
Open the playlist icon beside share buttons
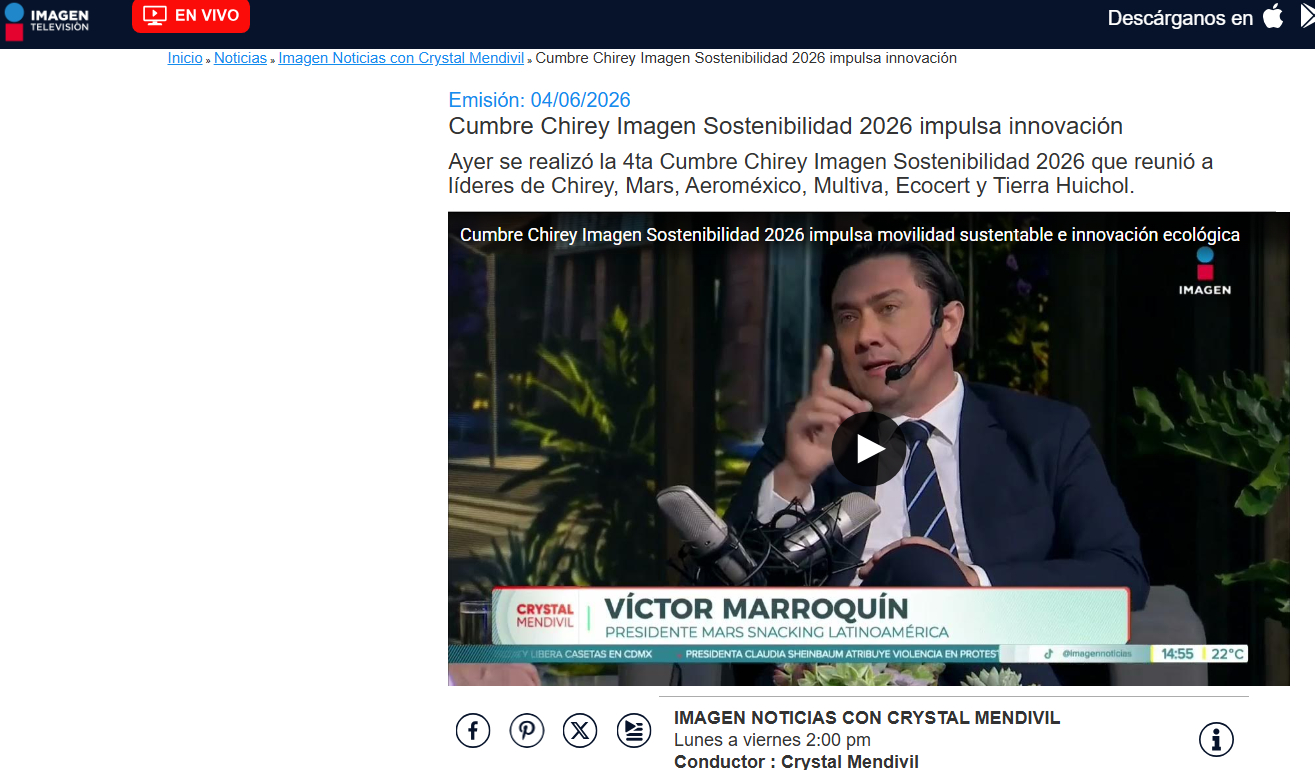click(633, 731)
